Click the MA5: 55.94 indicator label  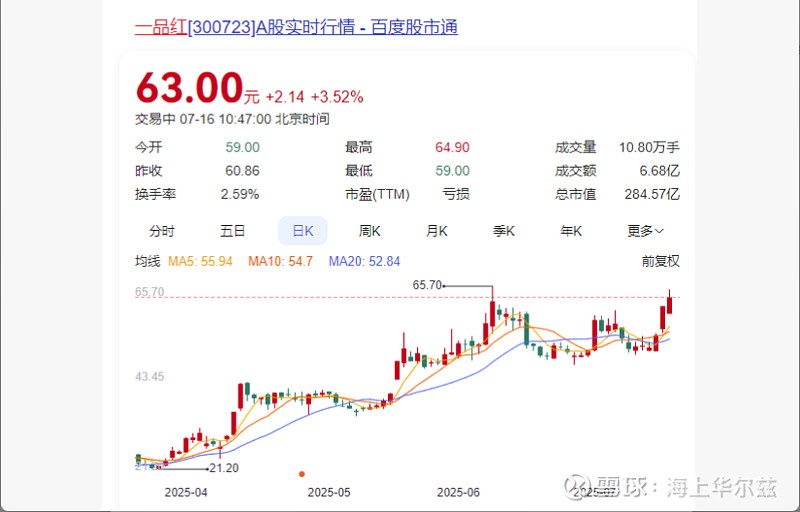[x=200, y=262]
